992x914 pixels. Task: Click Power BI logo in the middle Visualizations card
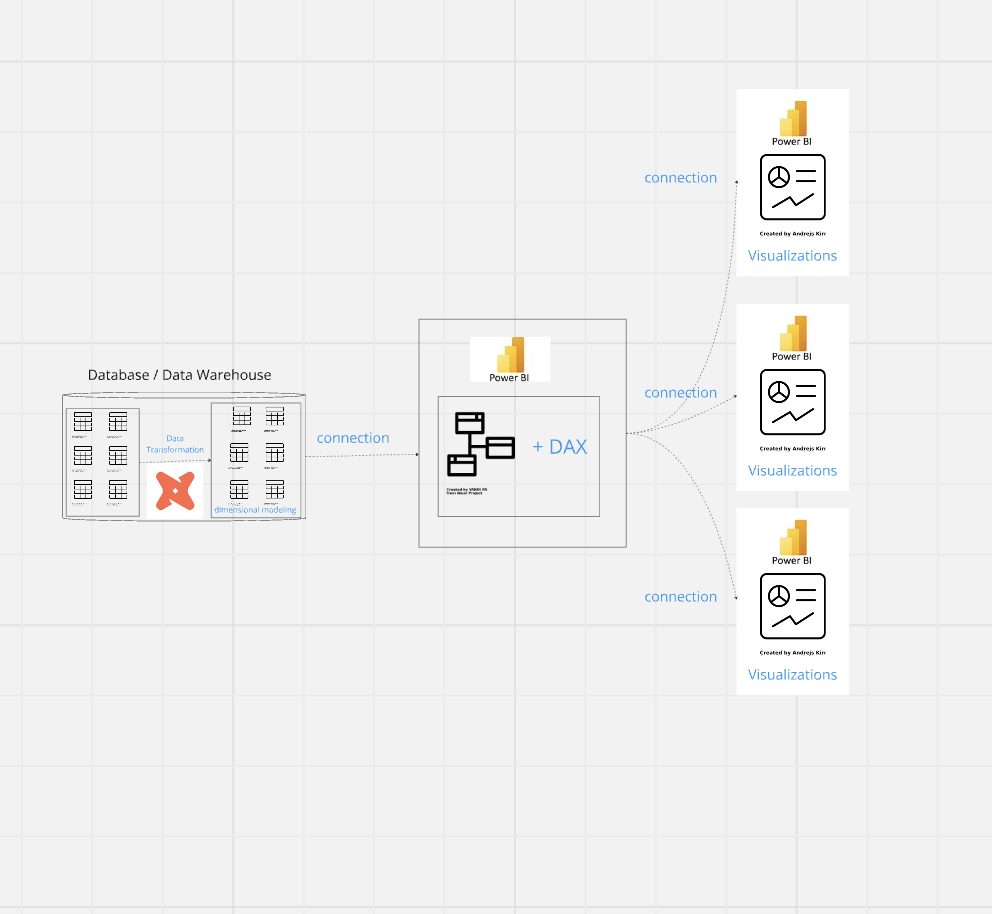click(x=793, y=333)
